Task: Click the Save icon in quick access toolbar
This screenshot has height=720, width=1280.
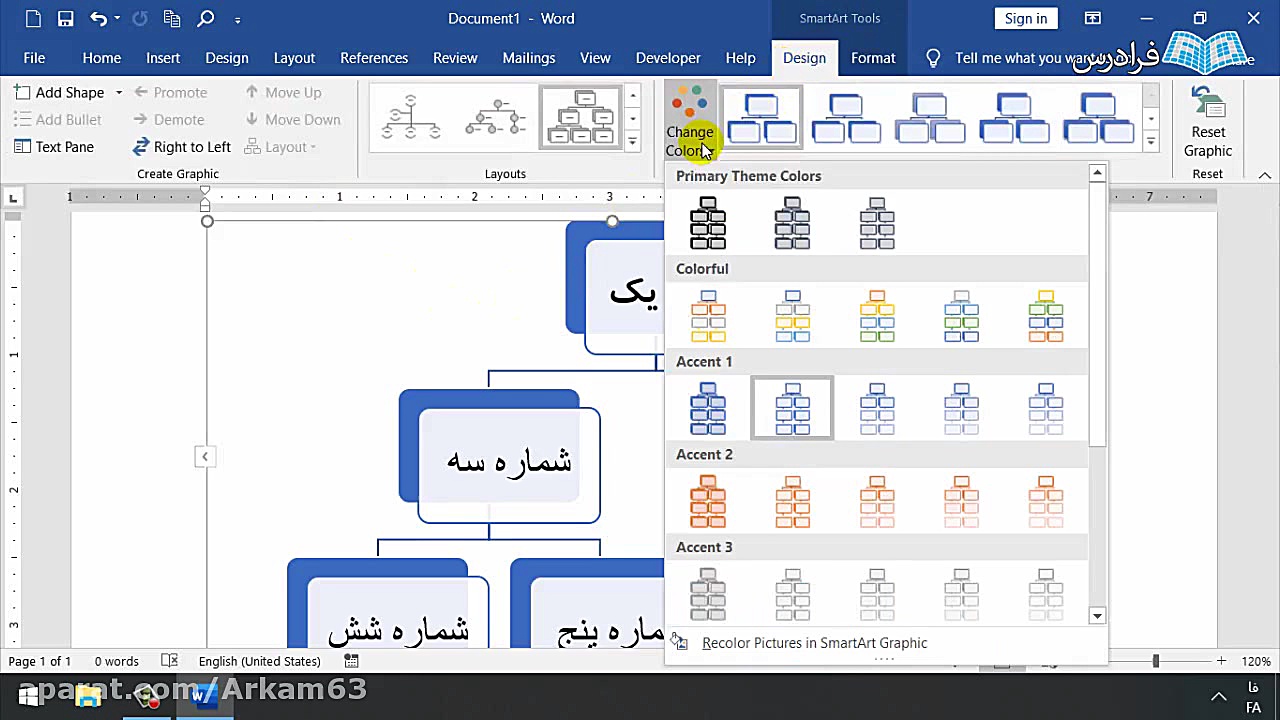Action: point(65,18)
